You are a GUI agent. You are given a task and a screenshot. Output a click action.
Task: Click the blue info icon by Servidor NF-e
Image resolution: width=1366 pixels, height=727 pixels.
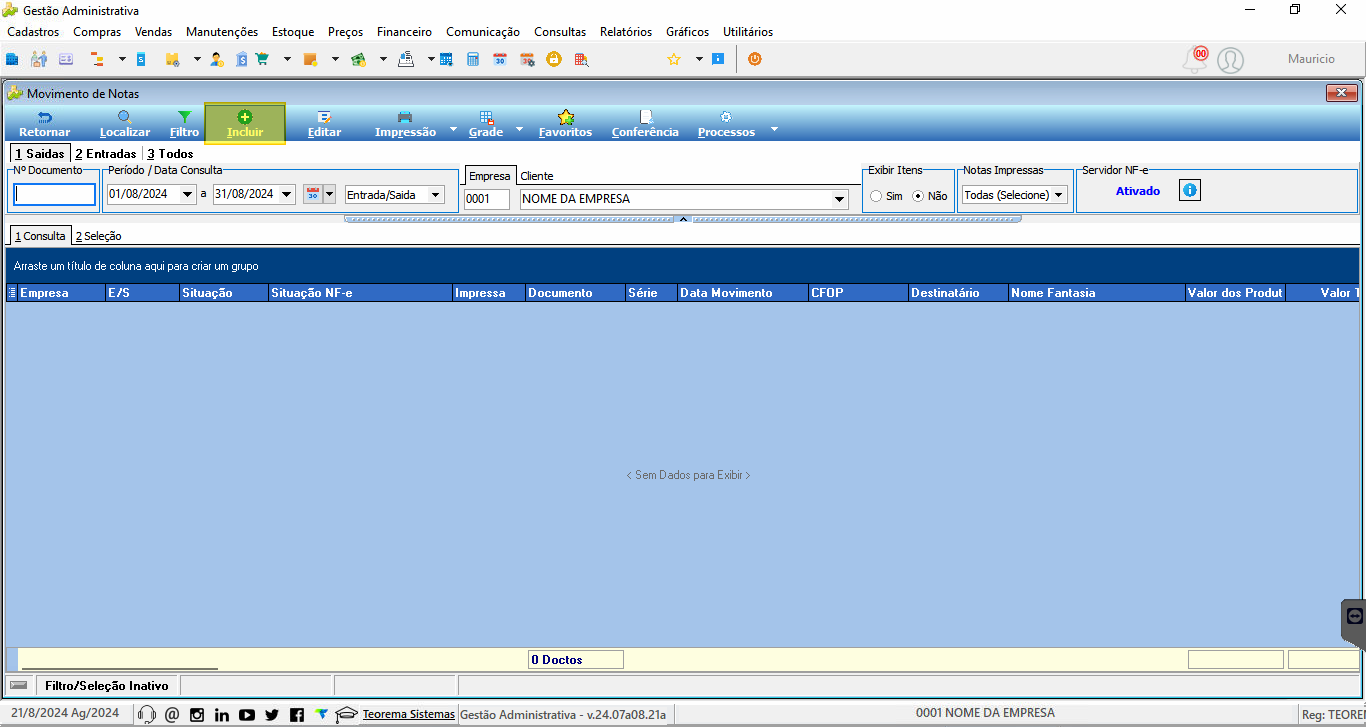tap(1189, 190)
